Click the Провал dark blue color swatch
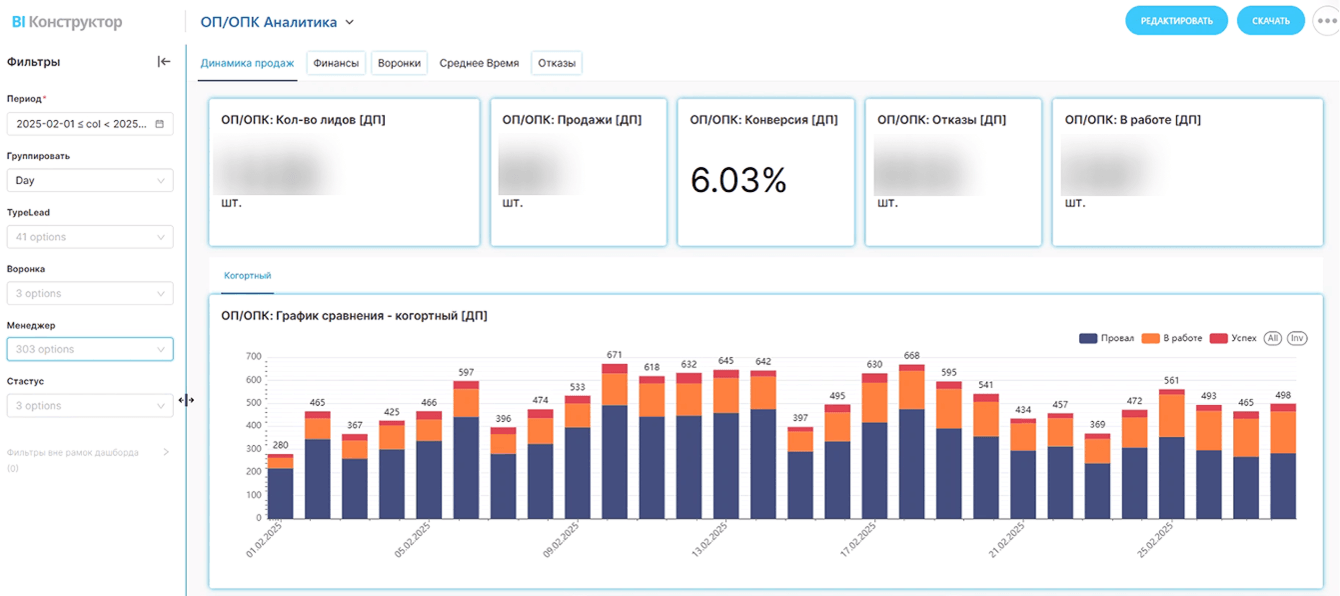The image size is (1340, 596). (1089, 339)
